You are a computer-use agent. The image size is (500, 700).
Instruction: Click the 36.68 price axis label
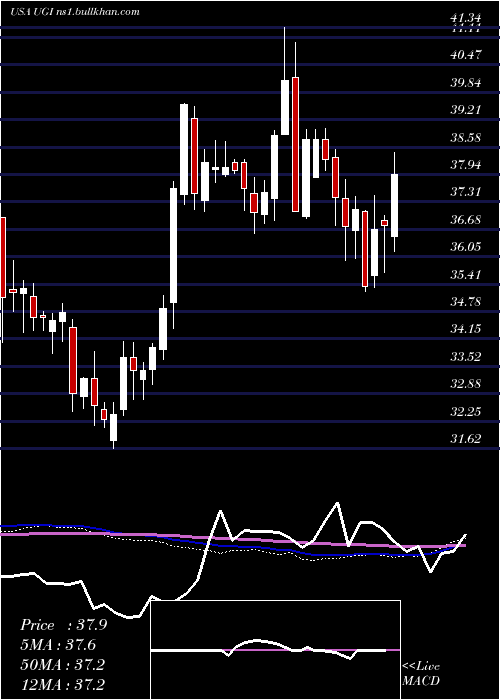466,220
